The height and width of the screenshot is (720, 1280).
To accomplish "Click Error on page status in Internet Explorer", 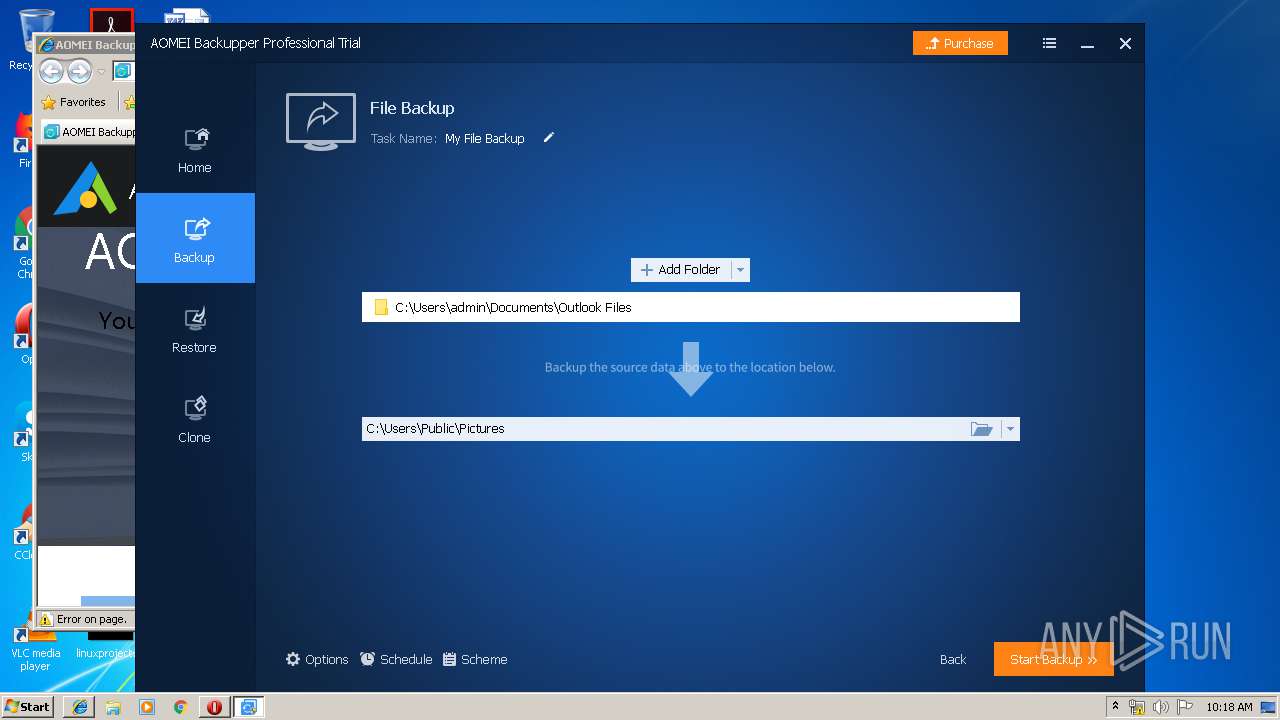I will point(84,619).
